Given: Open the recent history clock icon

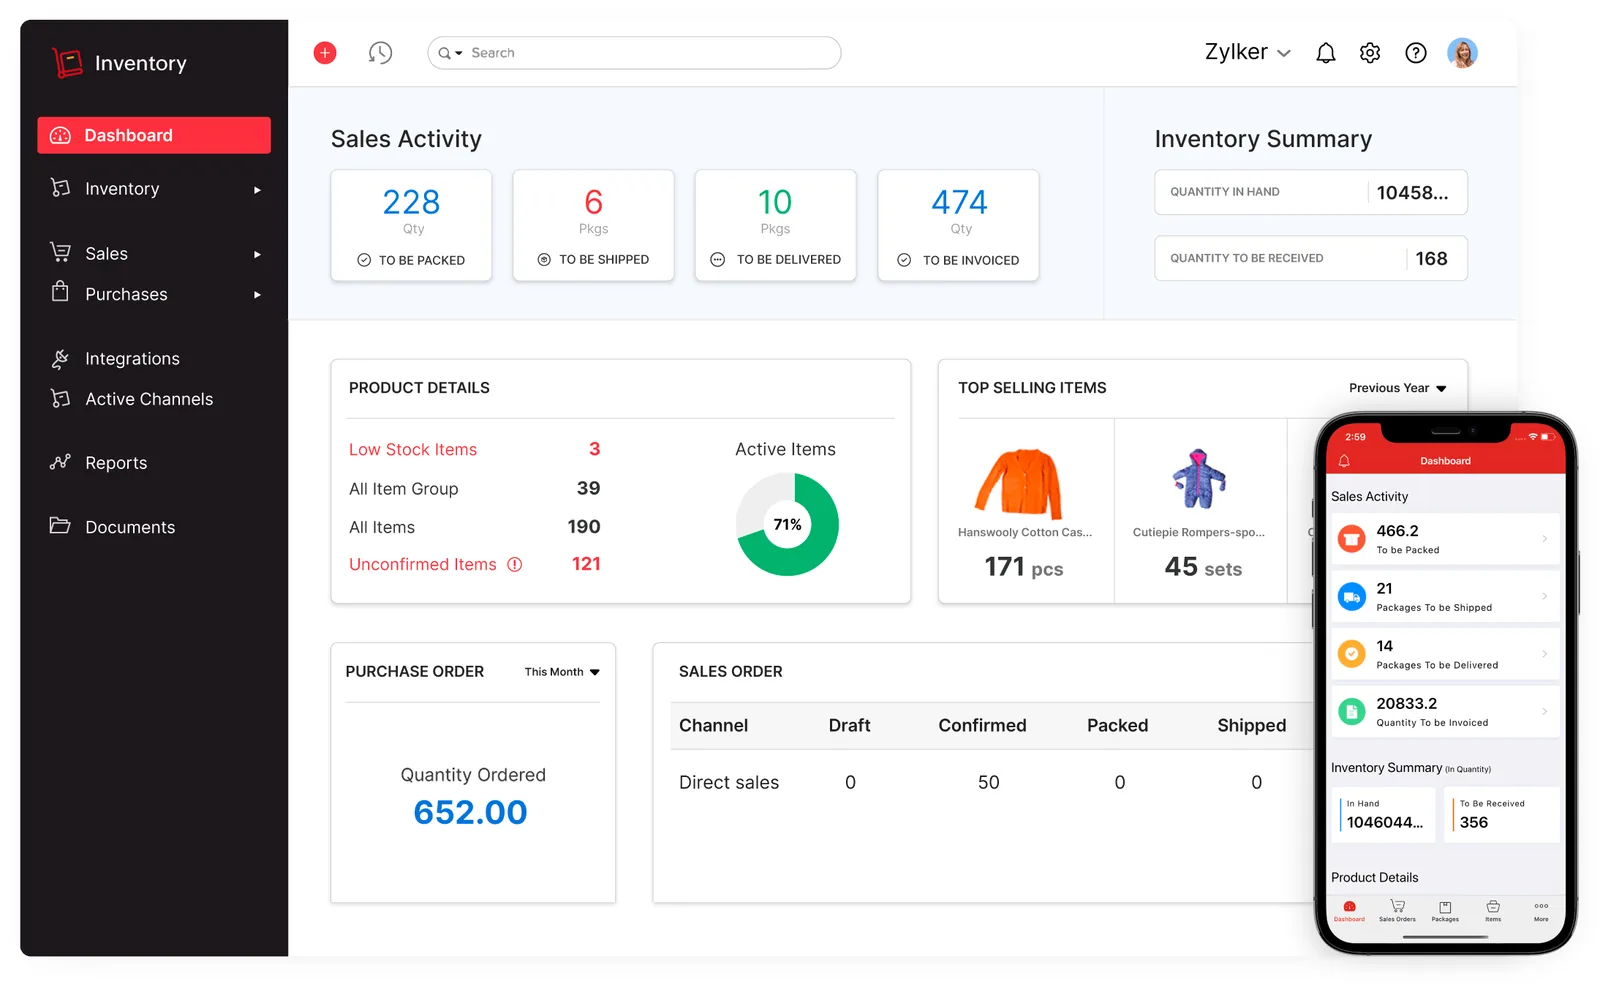Looking at the screenshot, I should [x=380, y=53].
